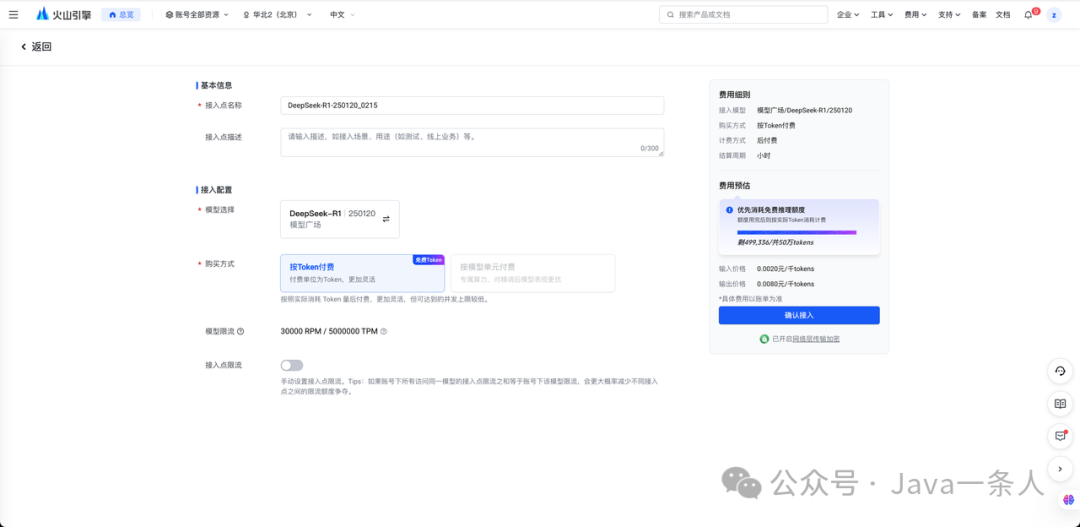Image resolution: width=1080 pixels, height=527 pixels.
Task: Choose 按模型单元付费 purchase option
Action: click(x=532, y=273)
